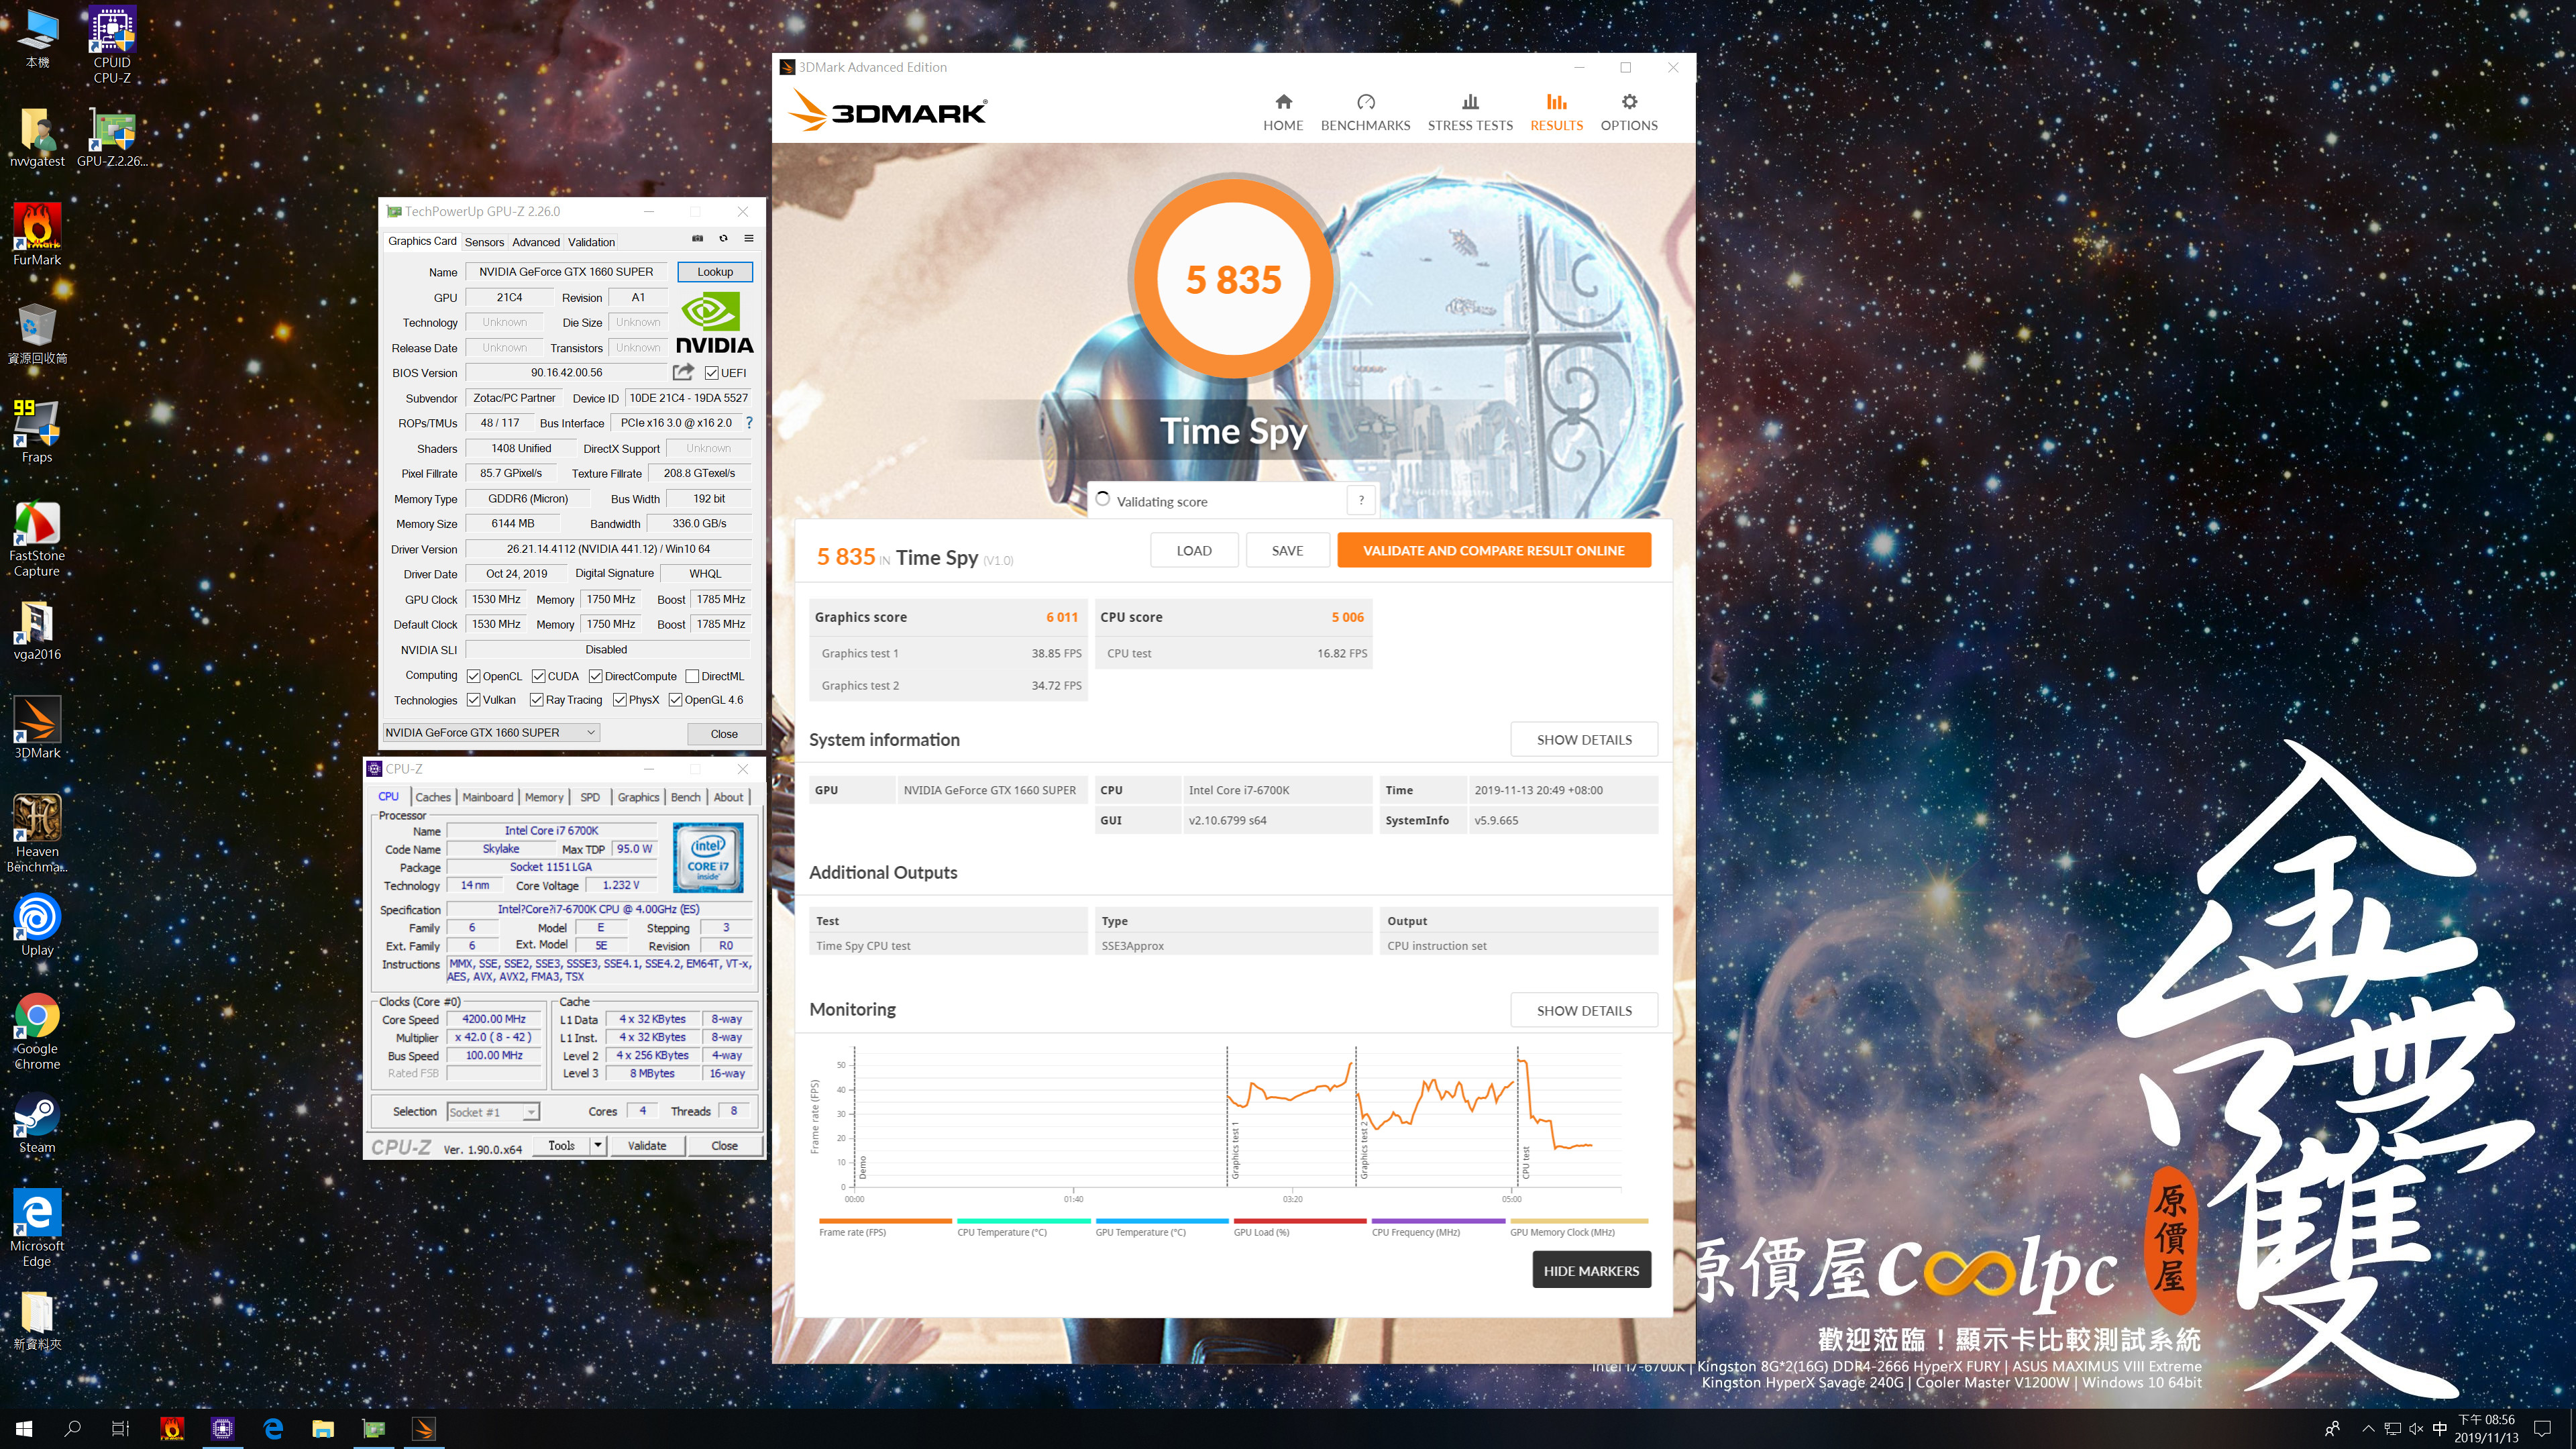Click VALIDATE AND COMPARE RESULT ONLINE

[x=1493, y=550]
